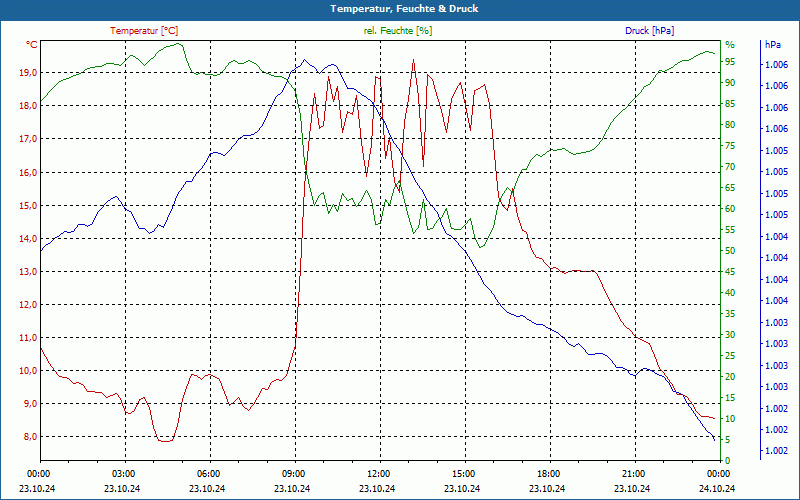Viewport: 800px width, 500px height.
Task: Click the 18:00 time axis label
Action: (x=548, y=474)
